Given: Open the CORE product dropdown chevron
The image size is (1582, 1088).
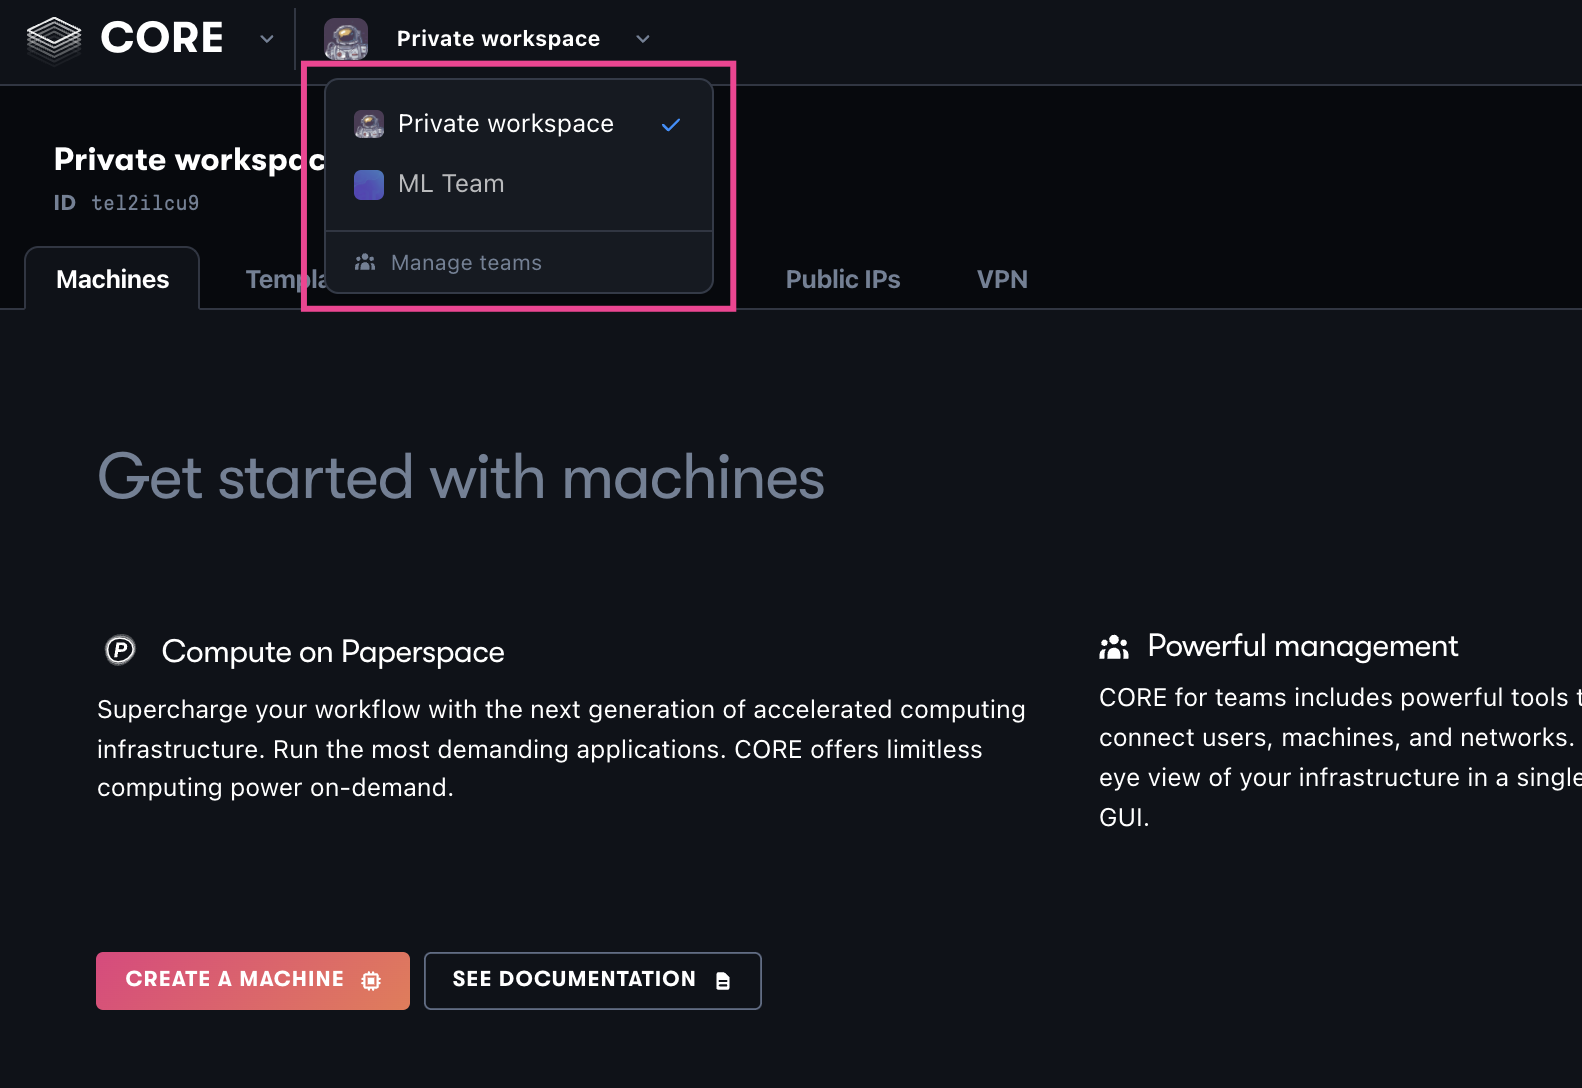Looking at the screenshot, I should (x=267, y=39).
